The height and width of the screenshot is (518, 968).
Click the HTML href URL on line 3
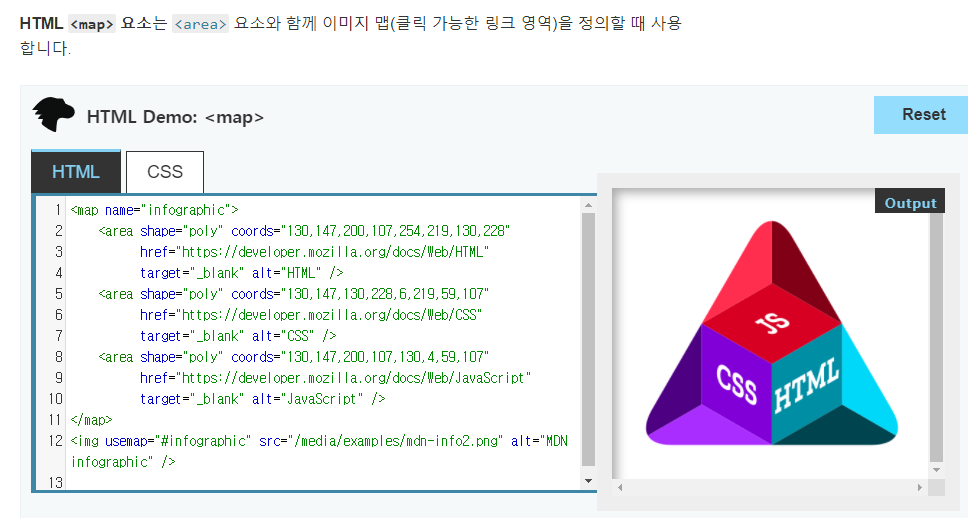pyautogui.click(x=333, y=252)
